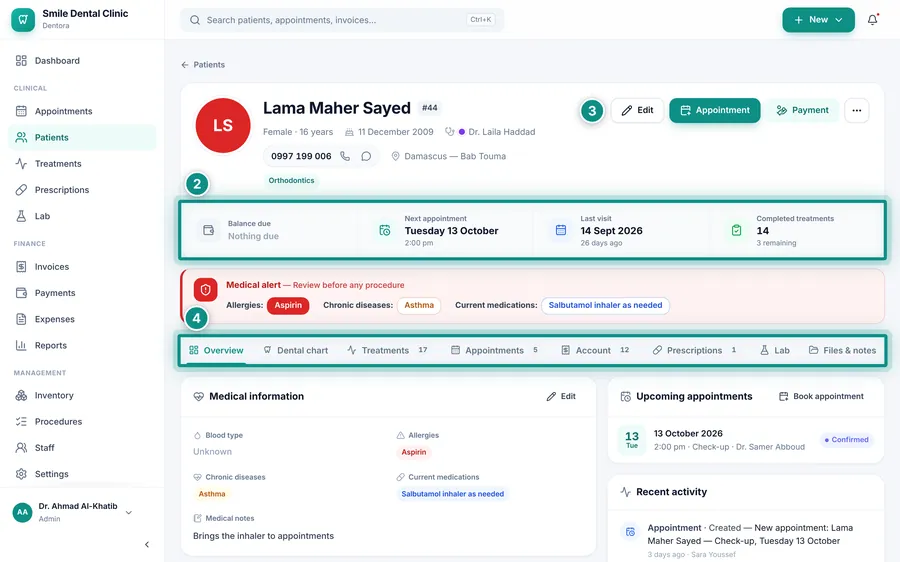Viewport: 900px width, 562px height.
Task: Click the Salbutamol inhaler badge in the medical alert
Action: click(x=605, y=305)
